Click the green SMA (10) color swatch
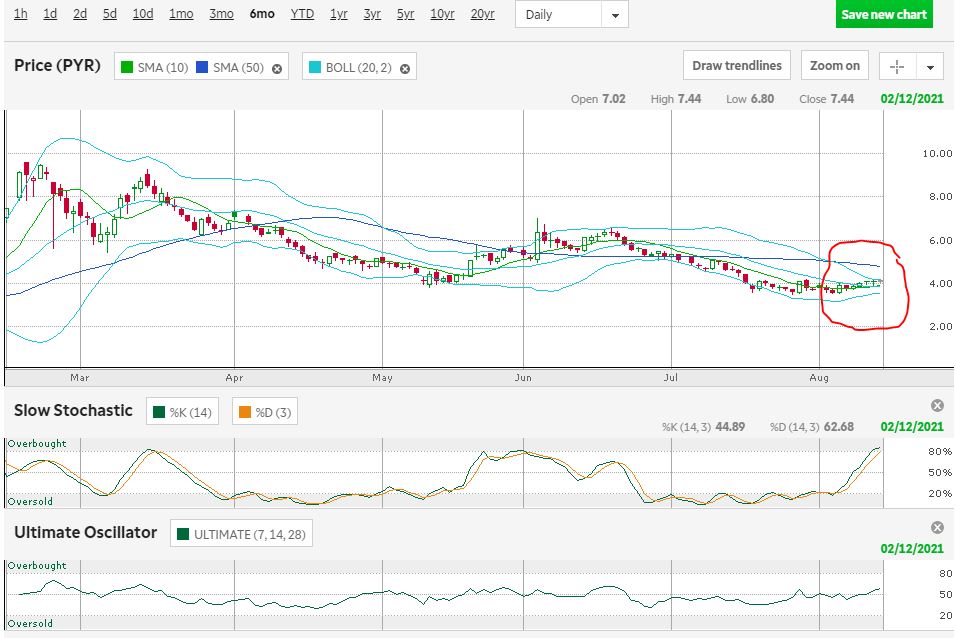 tap(127, 67)
